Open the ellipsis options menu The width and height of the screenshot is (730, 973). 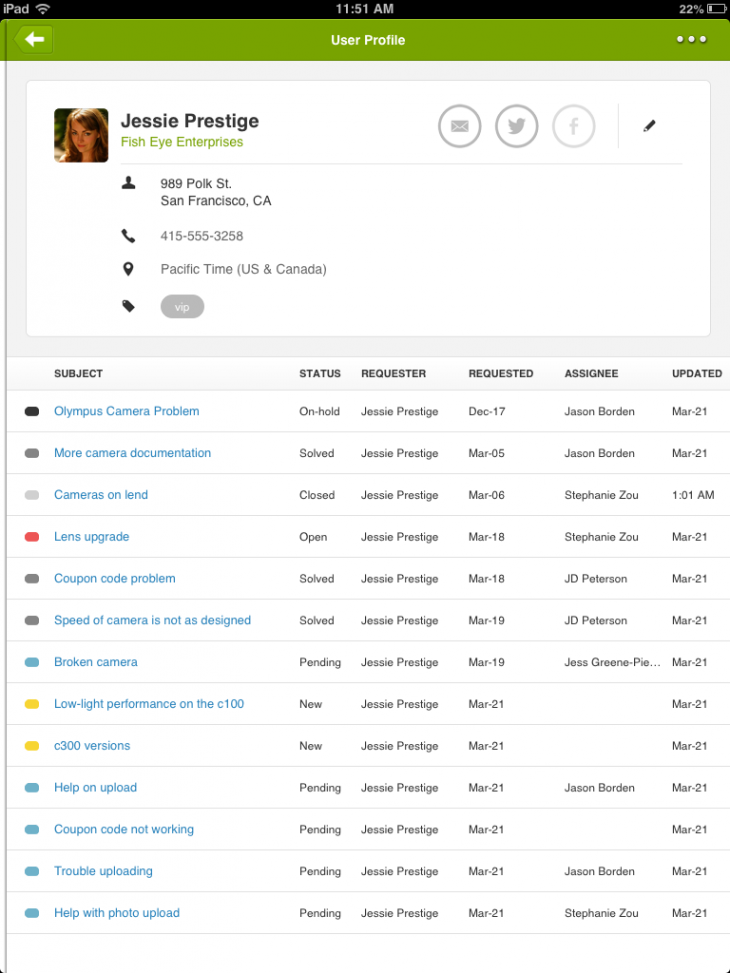point(692,39)
